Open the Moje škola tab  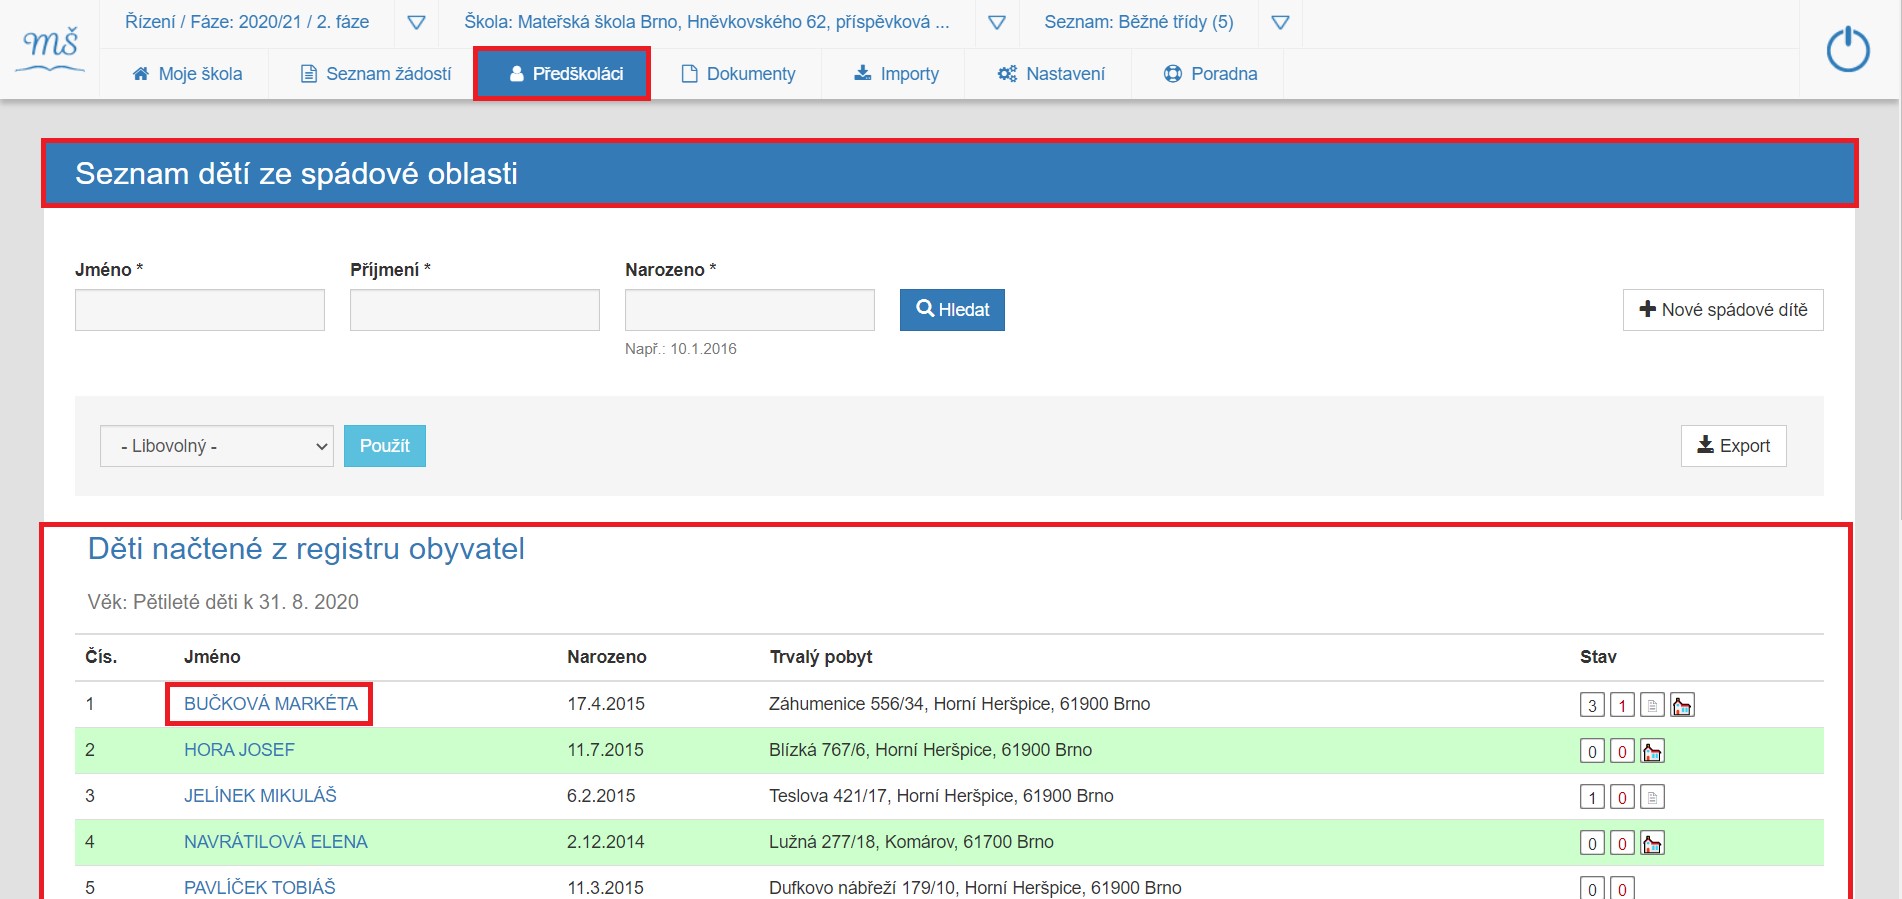point(186,74)
